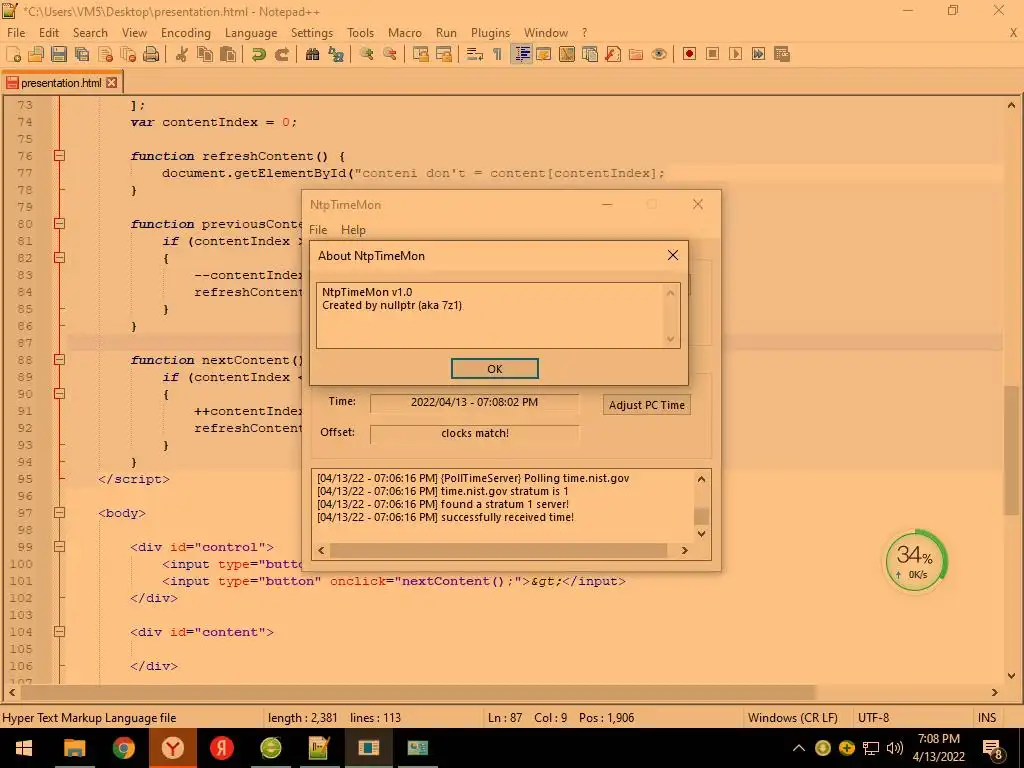Zoom out with the magnifier minus icon

[390, 54]
